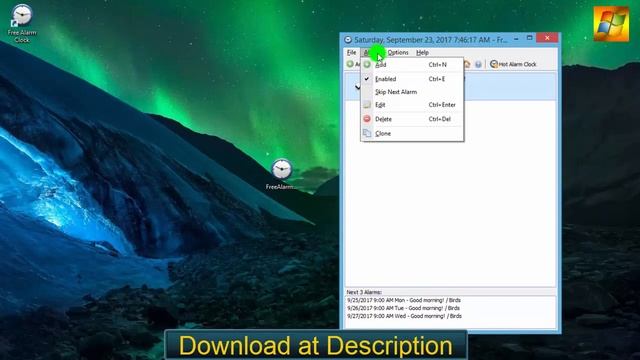Click the green Add toolbar icon
This screenshot has width=640, height=360.
pos(350,64)
